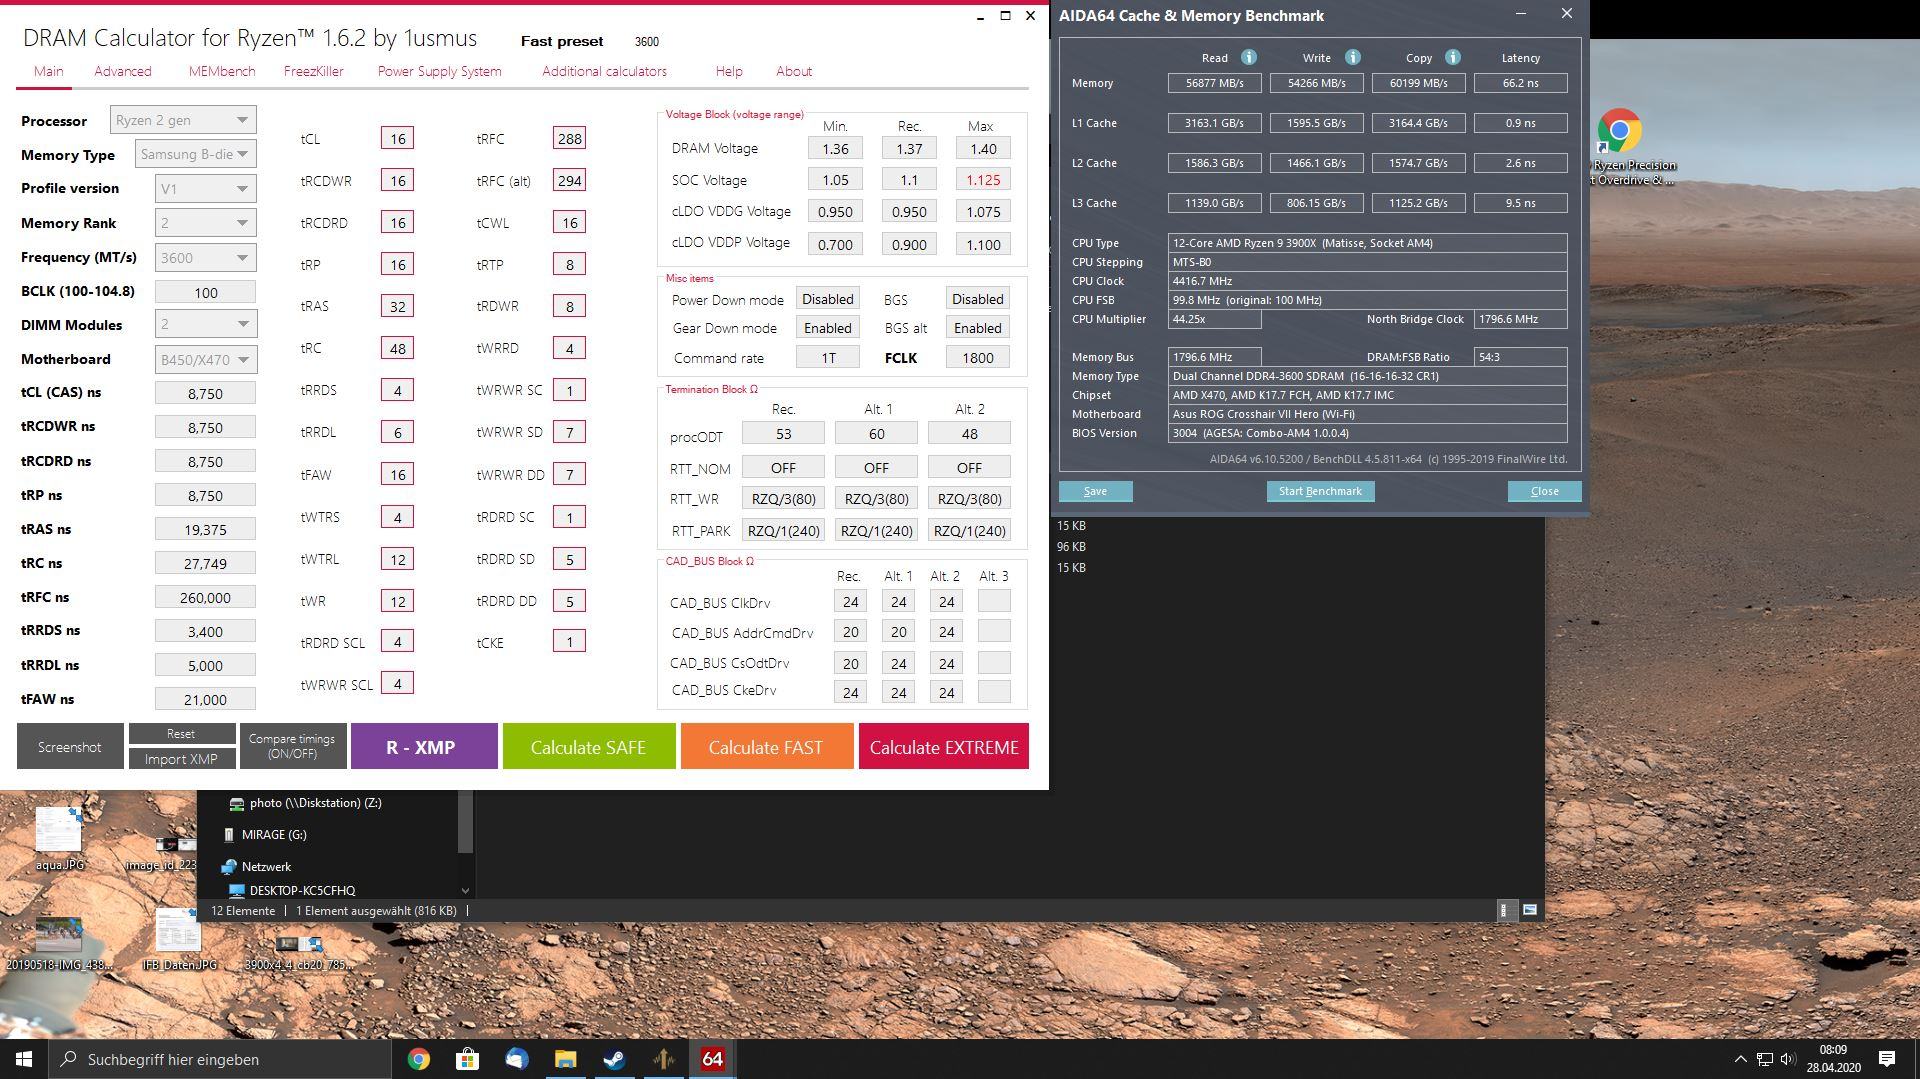Click Calculate EXTREME
Screen dimensions: 1920x1079
coord(944,747)
